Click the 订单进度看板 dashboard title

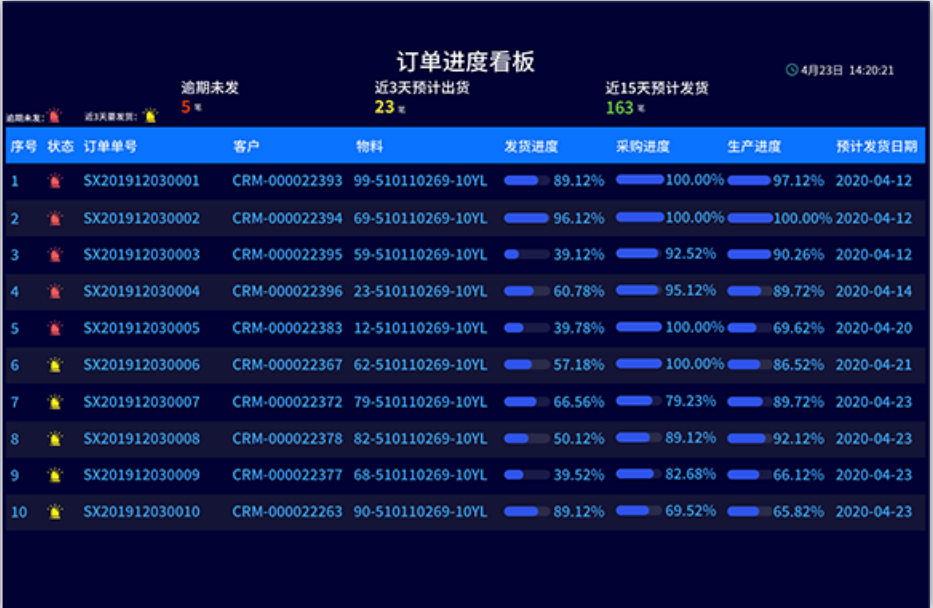point(466,61)
